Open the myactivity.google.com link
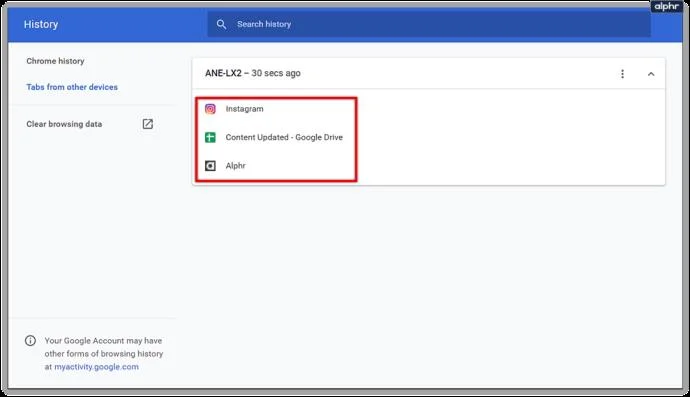Viewport: 690px width, 397px height. click(96, 367)
